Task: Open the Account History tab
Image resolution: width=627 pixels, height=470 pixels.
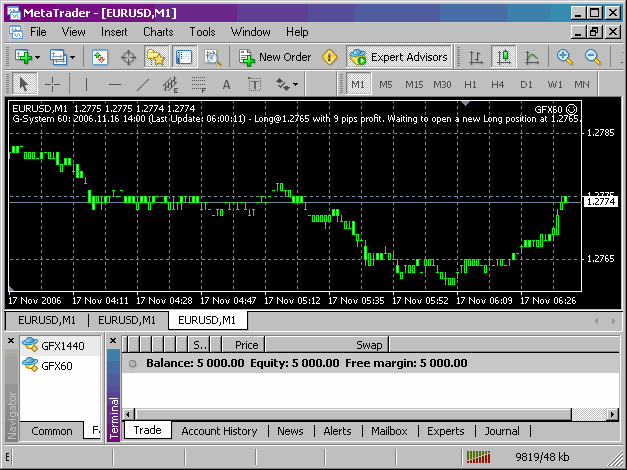Action: [x=219, y=431]
